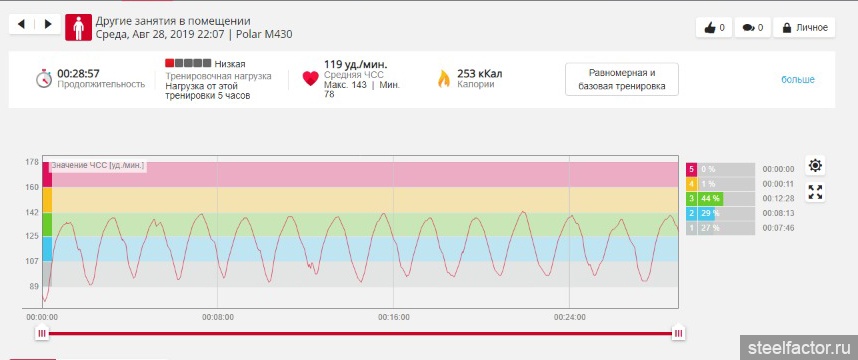
Task: Select heart rate zone 5 bar
Action: click(720, 169)
